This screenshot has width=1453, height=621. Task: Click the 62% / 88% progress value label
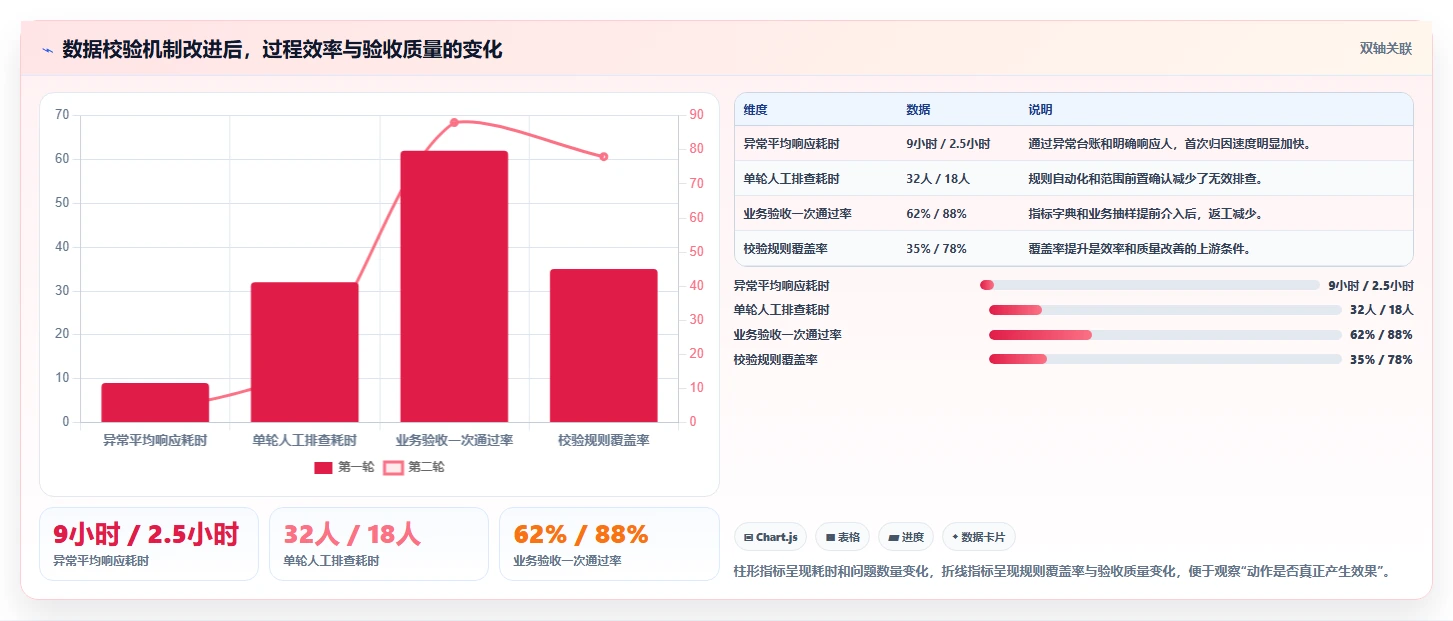click(x=1381, y=335)
